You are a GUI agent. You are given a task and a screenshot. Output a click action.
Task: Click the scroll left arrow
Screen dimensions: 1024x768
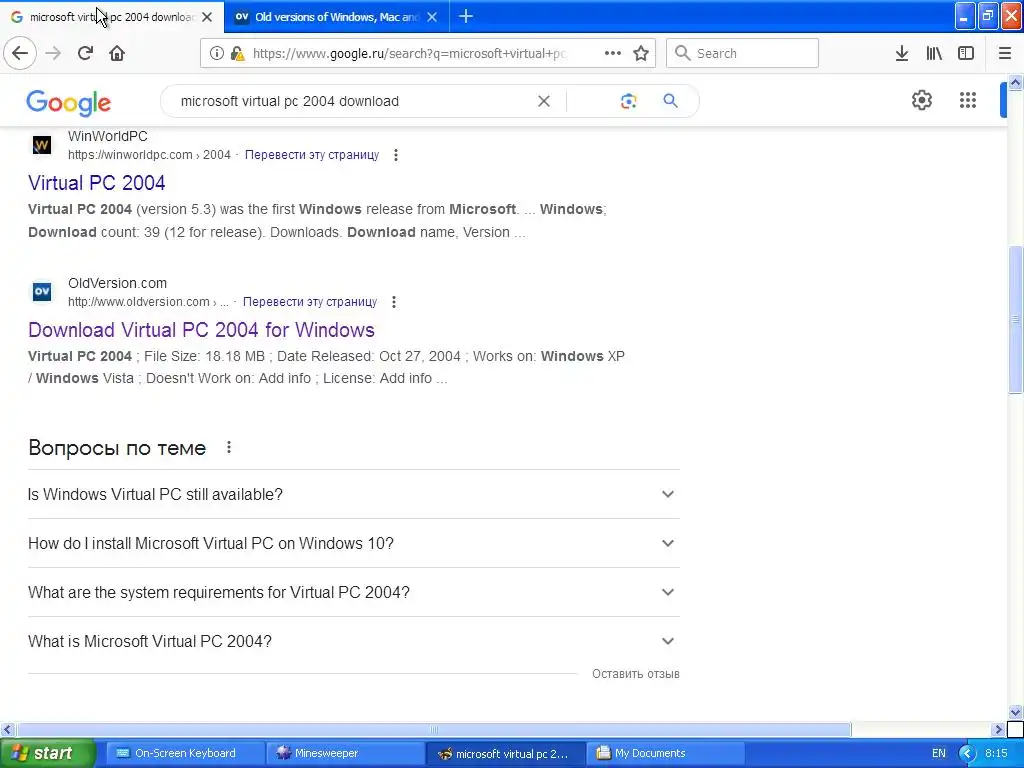click(x=8, y=729)
